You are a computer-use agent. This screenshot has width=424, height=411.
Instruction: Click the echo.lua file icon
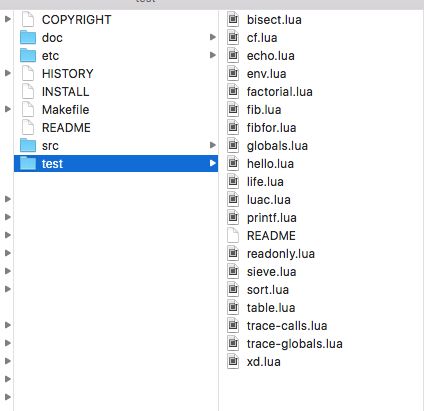point(233,55)
